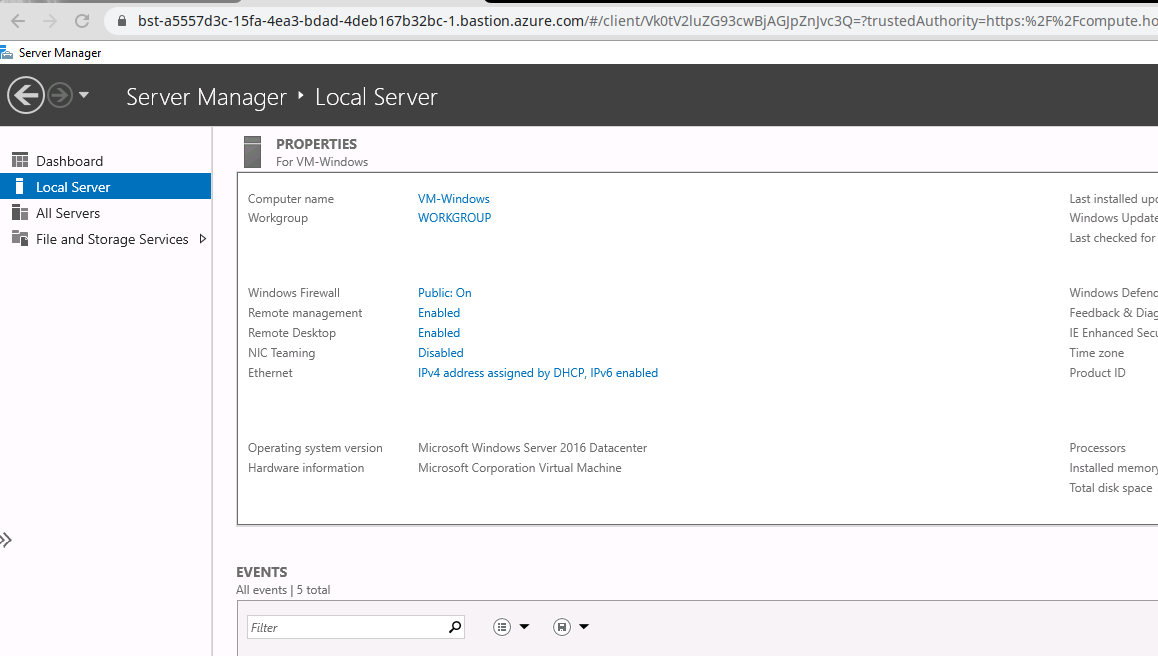
Task: Click the Dashboard grid icon
Action: (x=20, y=160)
